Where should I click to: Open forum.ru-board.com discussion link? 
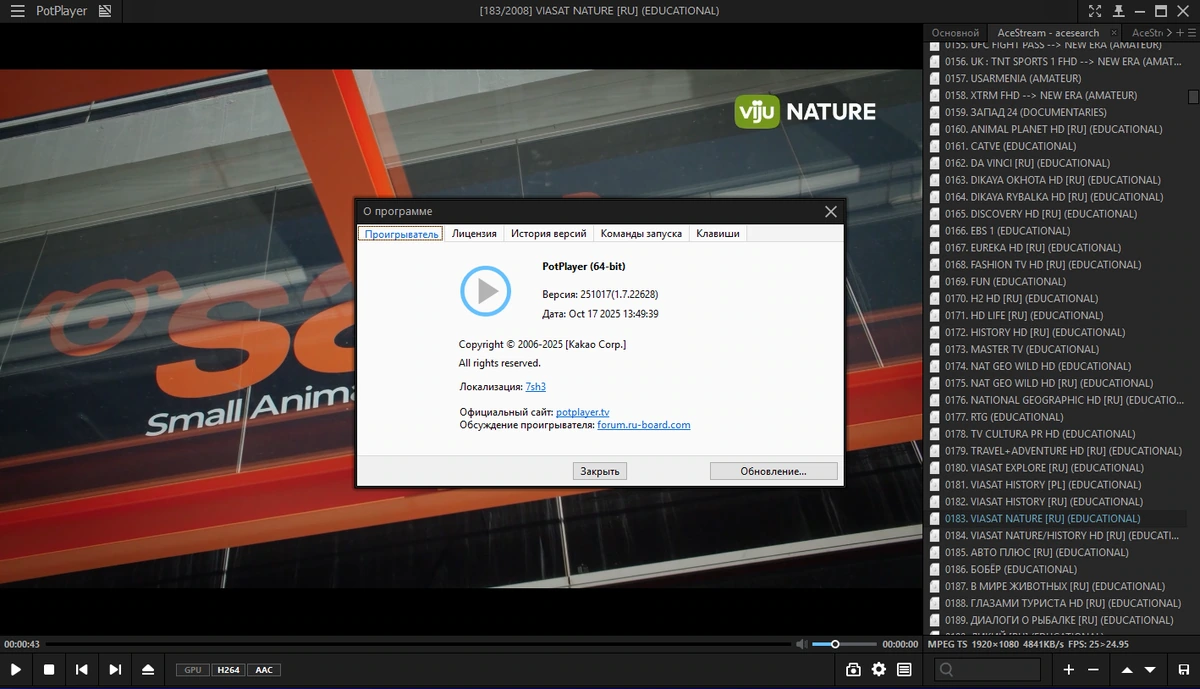pyautogui.click(x=644, y=425)
